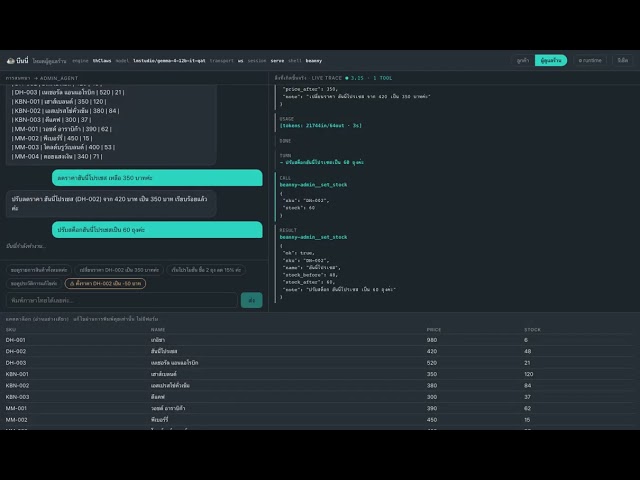640x480 pixels.
Task: Click the SKU column header
Action: [11, 330]
